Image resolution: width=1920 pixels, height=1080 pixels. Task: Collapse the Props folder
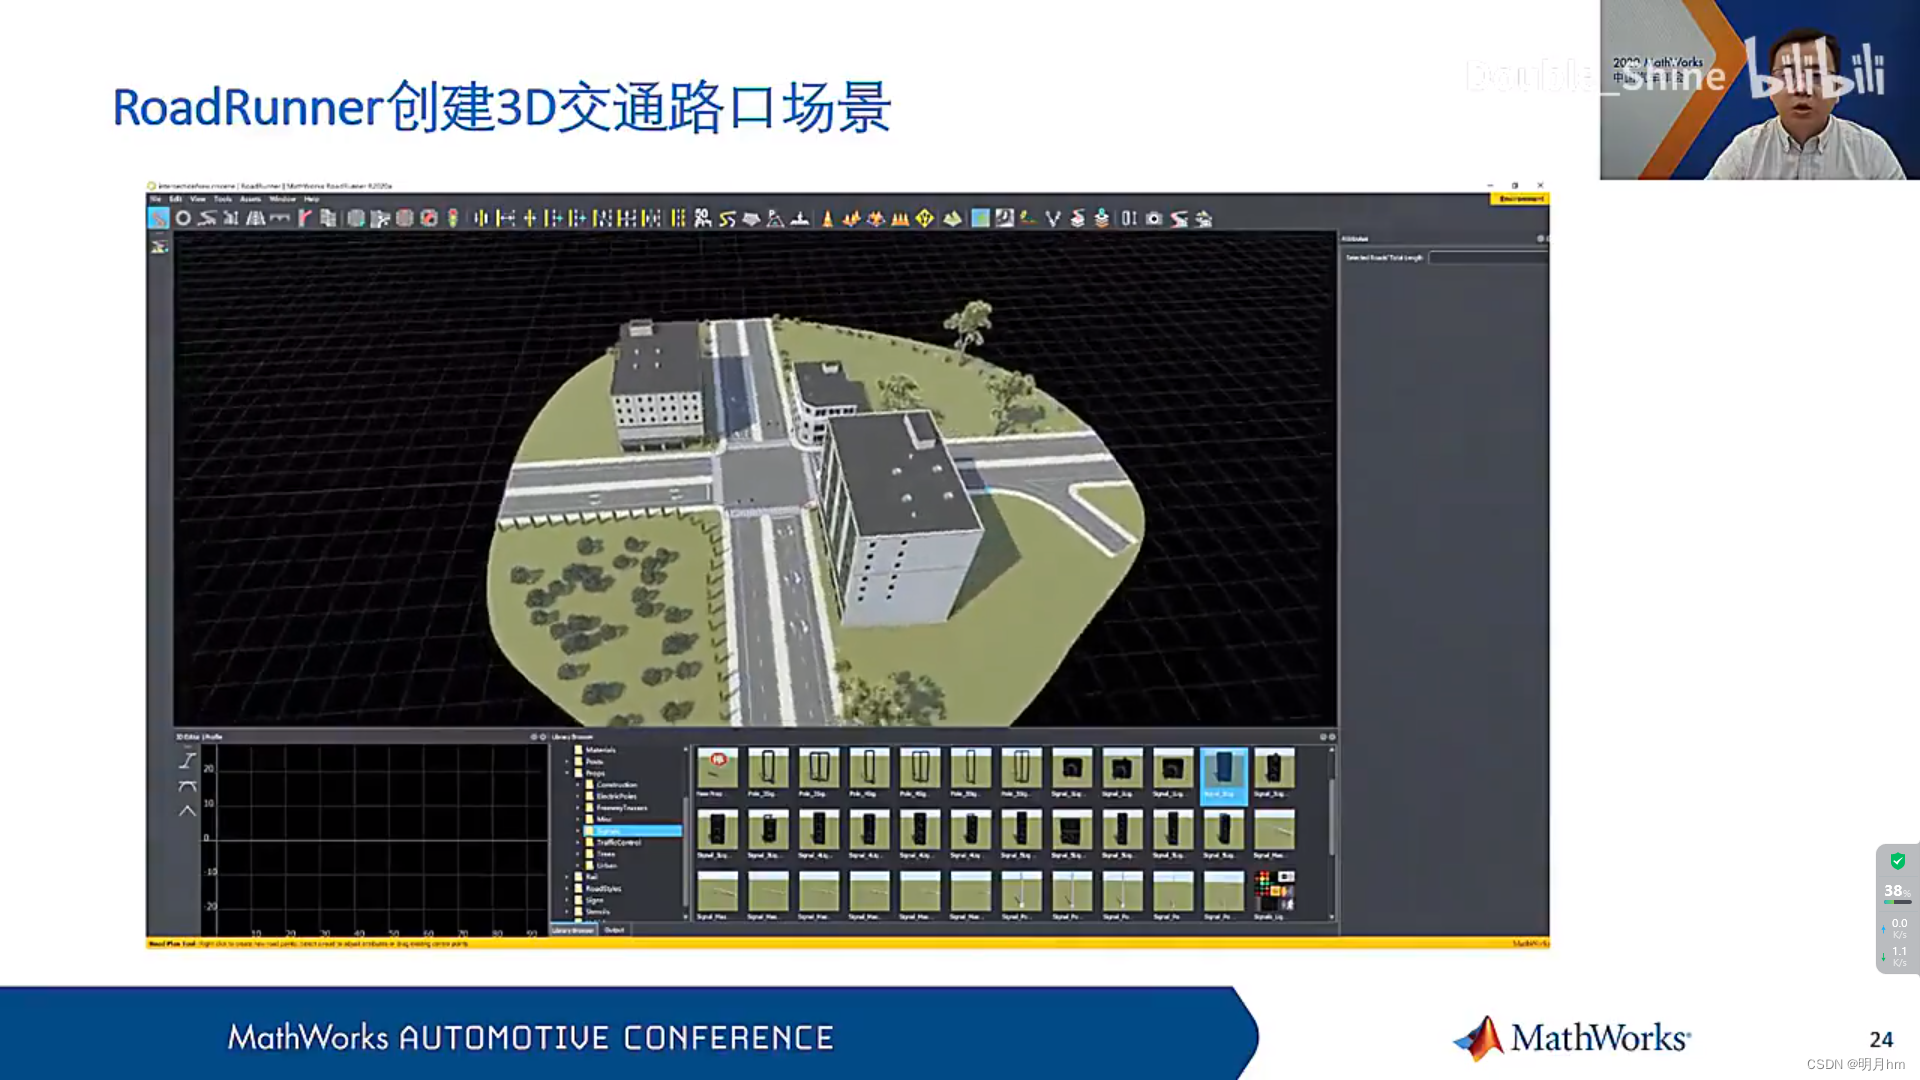[x=567, y=772]
